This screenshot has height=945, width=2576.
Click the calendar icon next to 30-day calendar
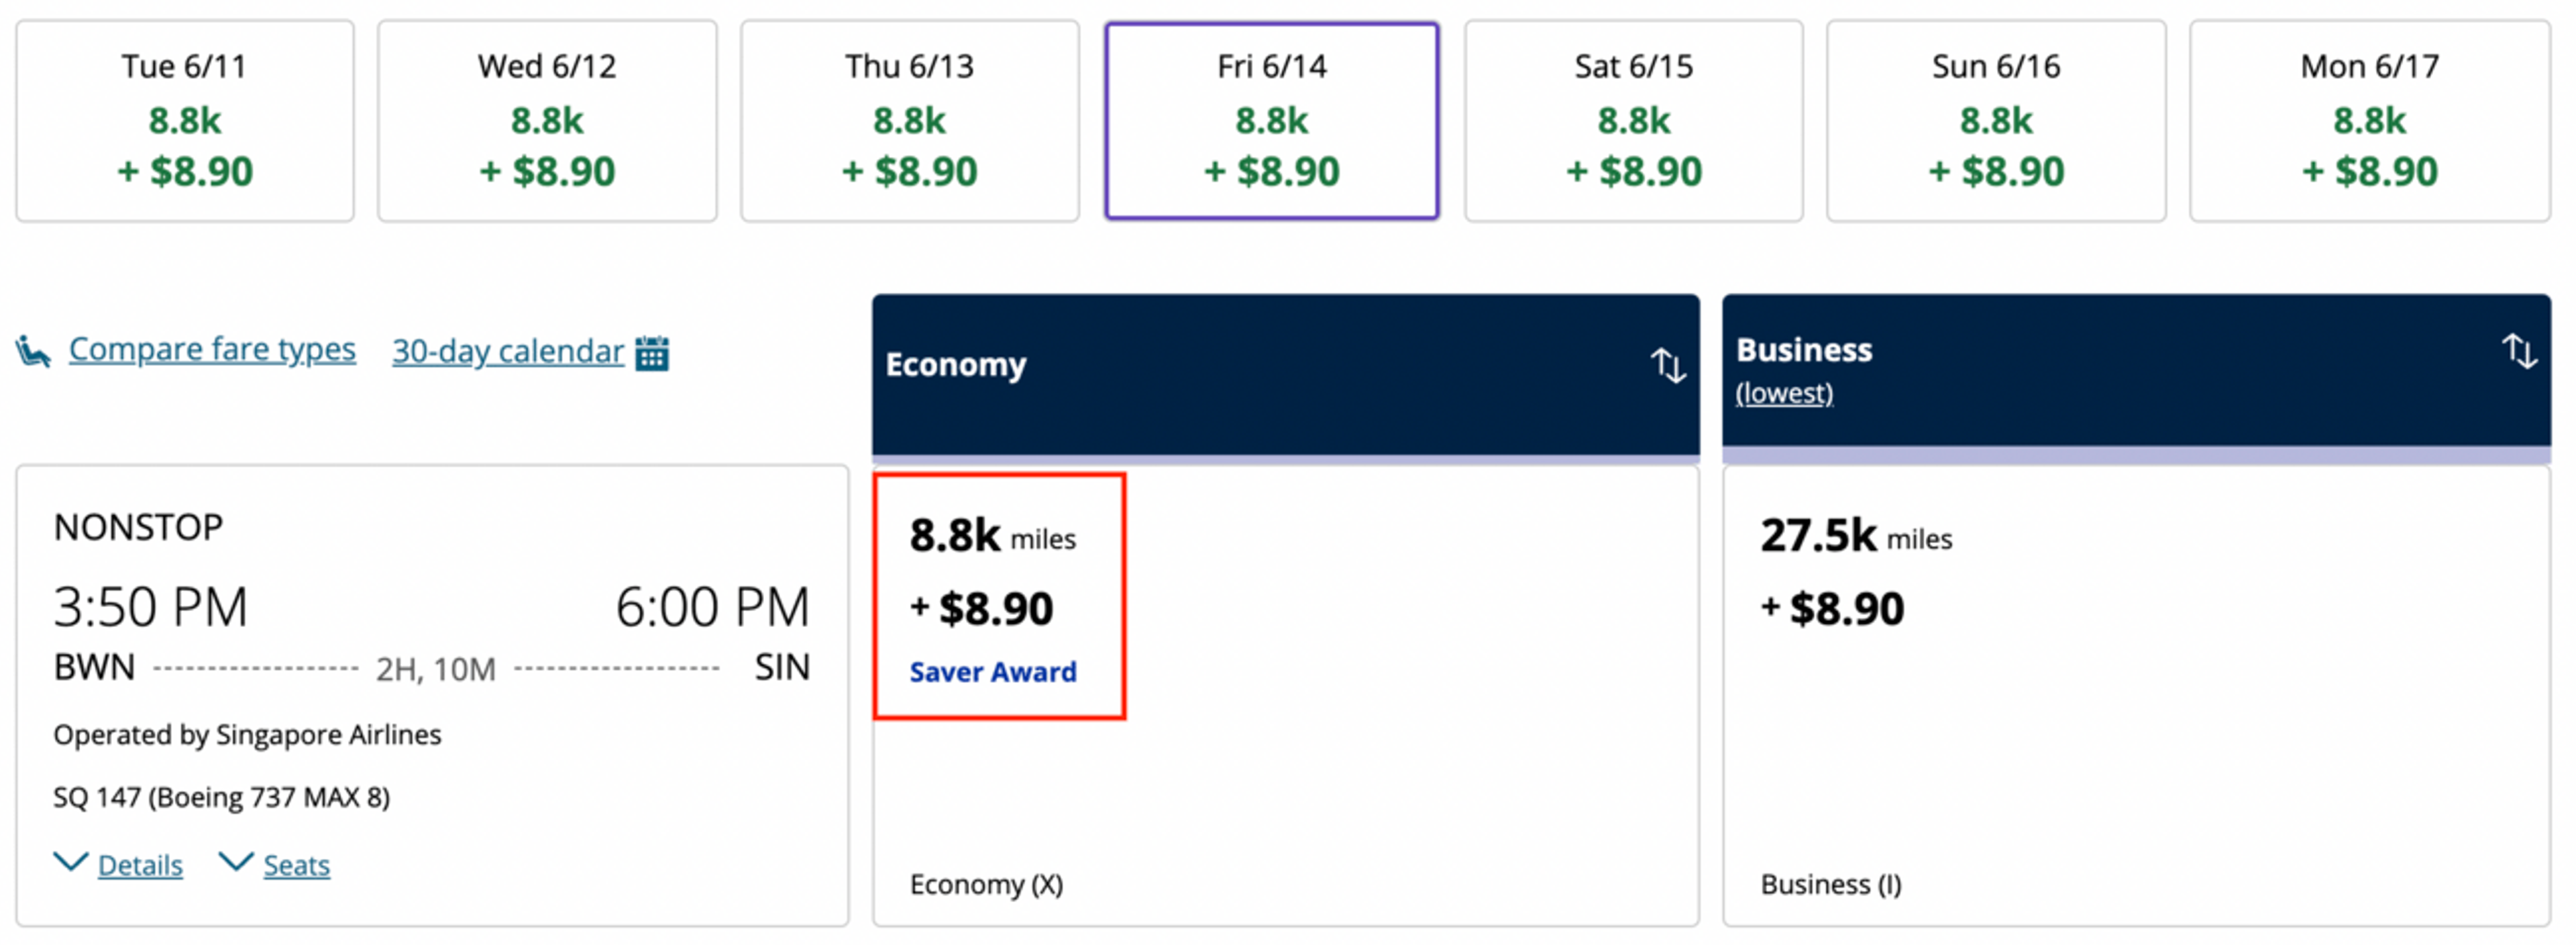[652, 353]
